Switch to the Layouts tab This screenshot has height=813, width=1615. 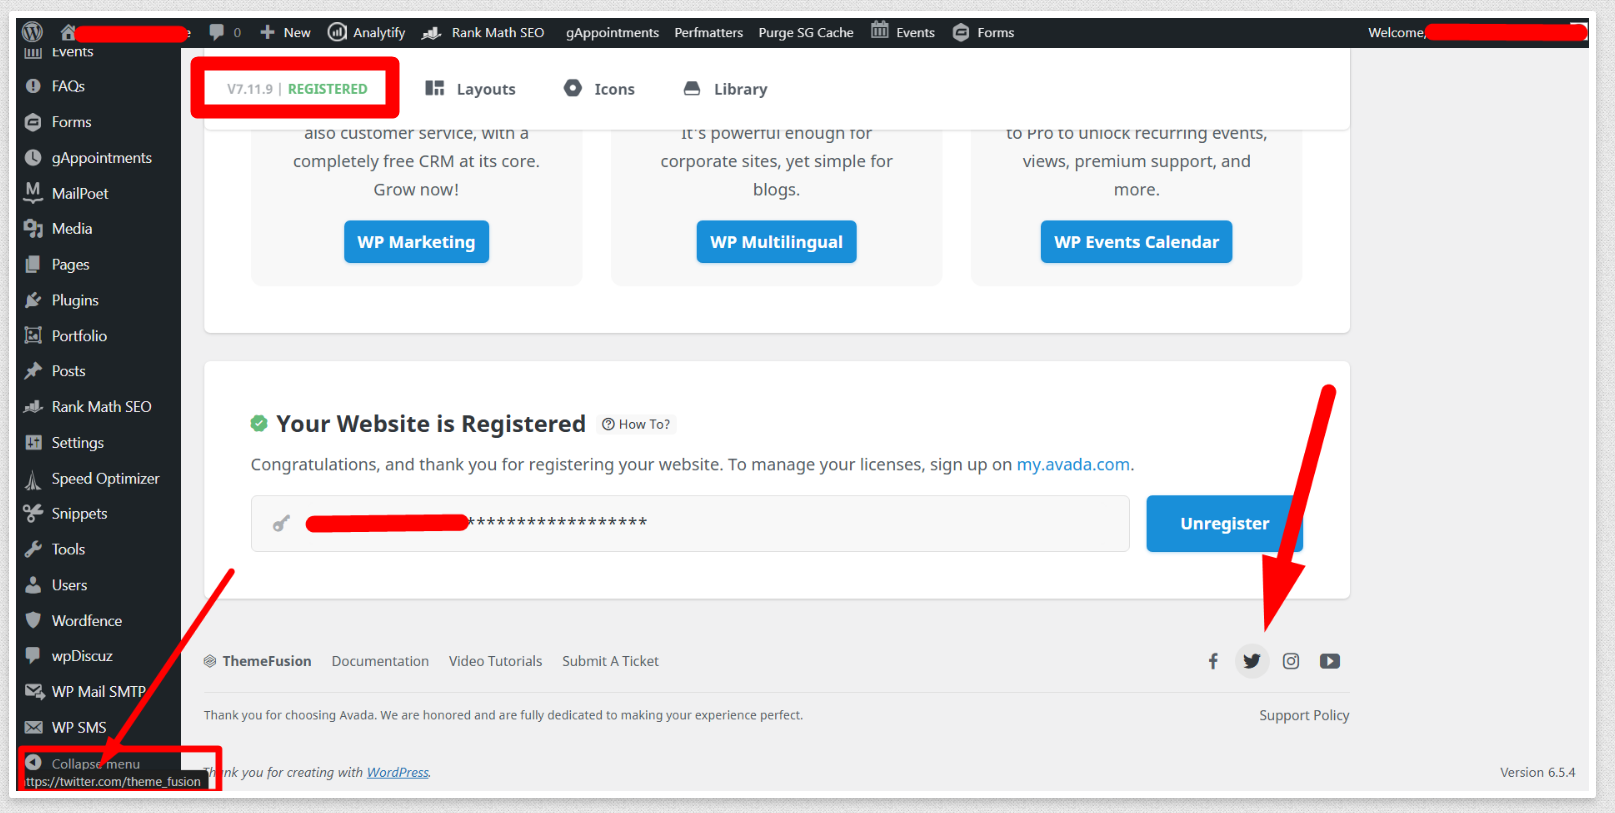(x=470, y=89)
